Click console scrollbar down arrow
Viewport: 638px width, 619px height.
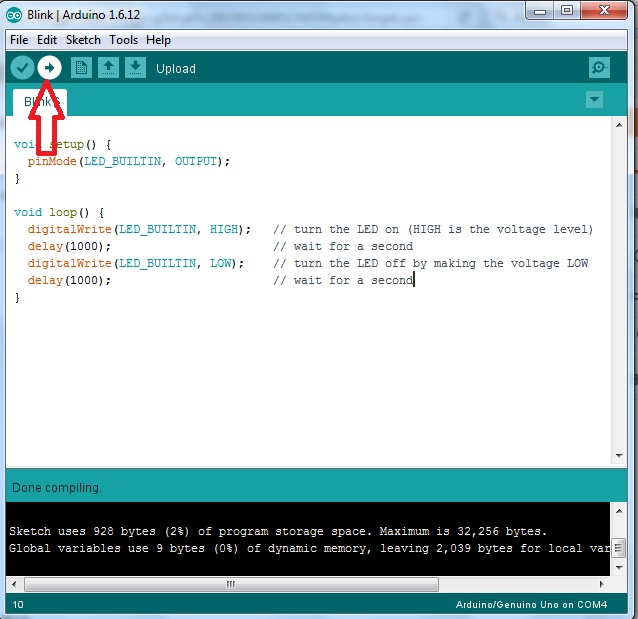[x=619, y=567]
